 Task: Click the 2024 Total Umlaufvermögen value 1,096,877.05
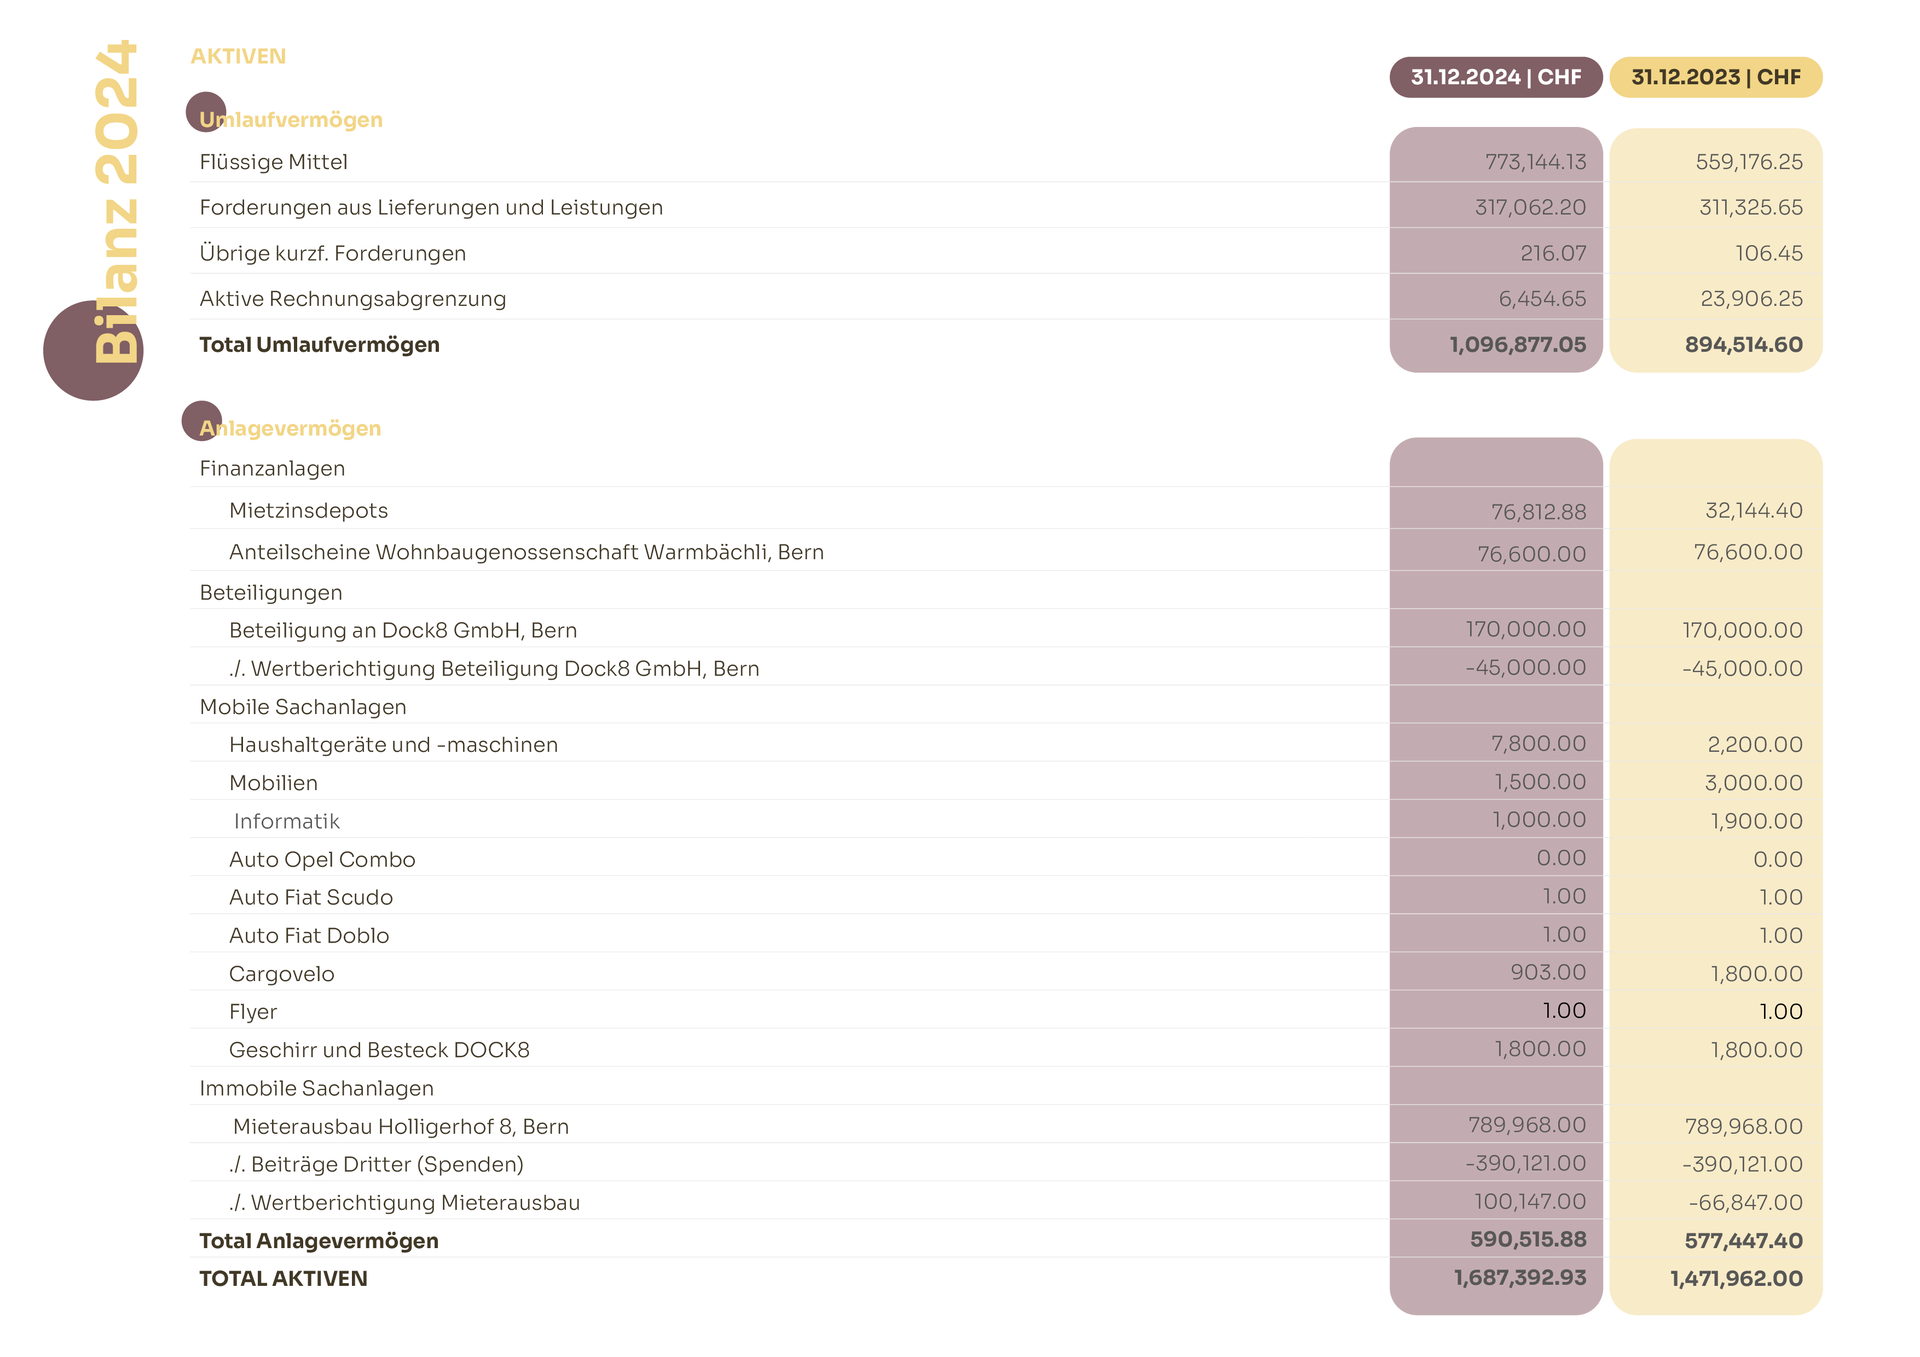(1517, 345)
